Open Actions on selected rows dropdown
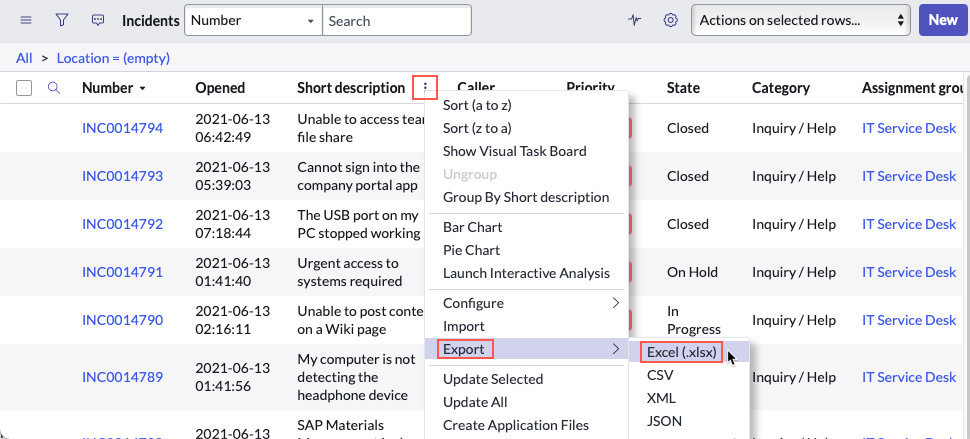970x439 pixels. tap(800, 20)
